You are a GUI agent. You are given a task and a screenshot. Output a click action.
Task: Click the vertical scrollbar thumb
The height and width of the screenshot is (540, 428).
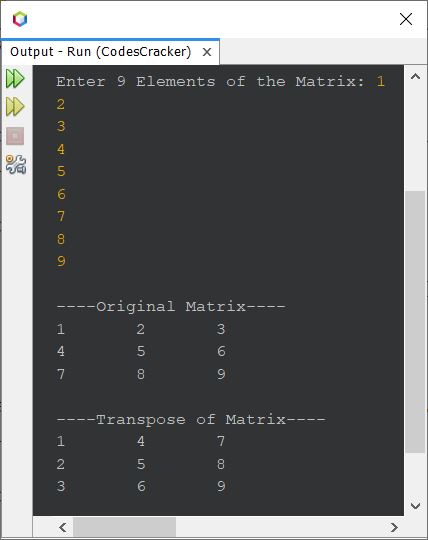pyautogui.click(x=415, y=322)
